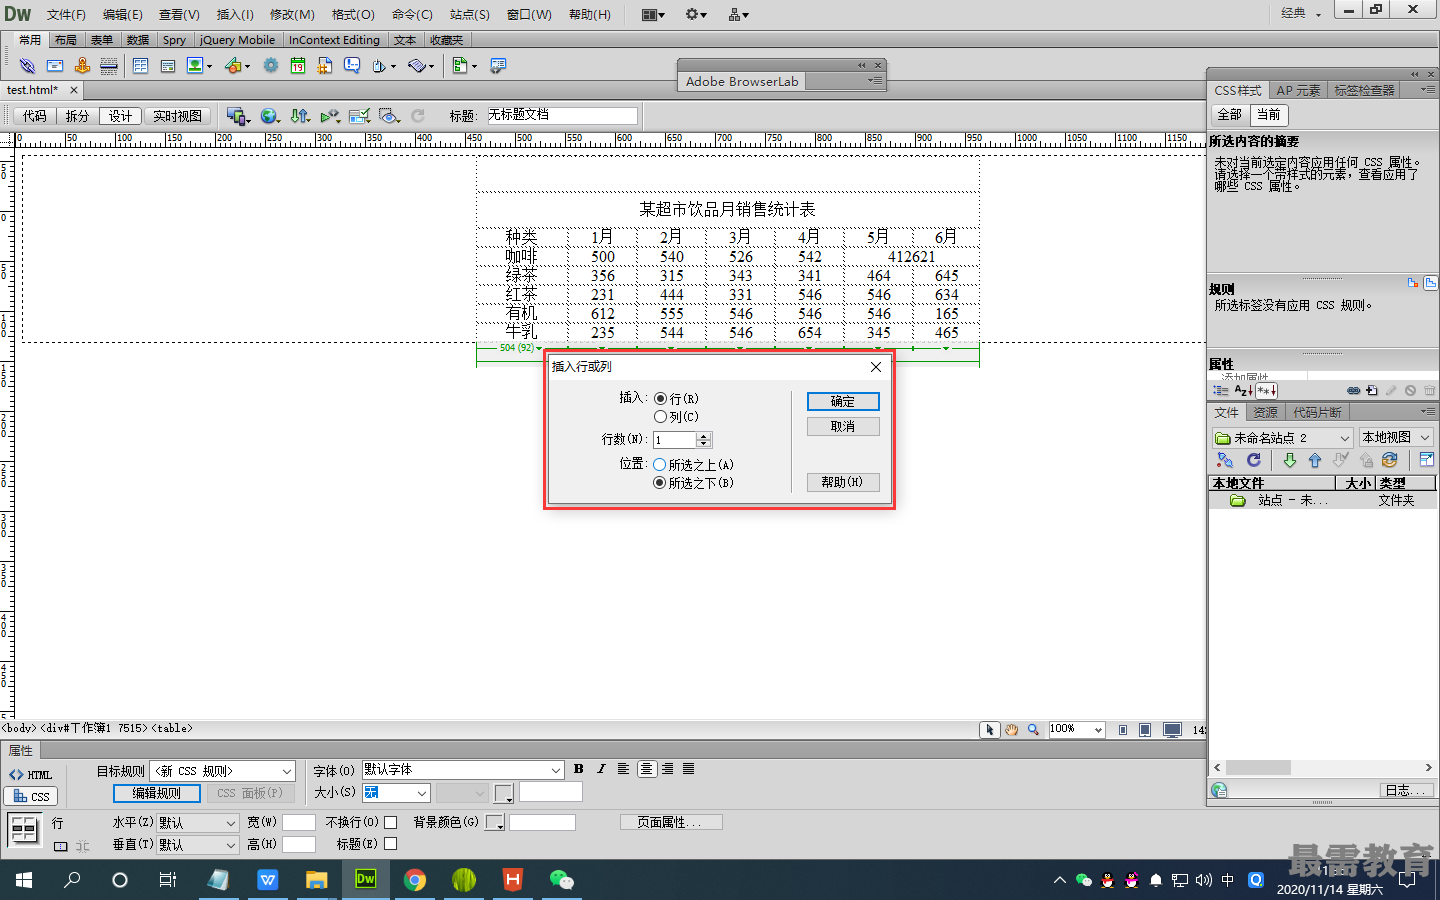1440x900 pixels.
Task: Click the Synchronize files icon
Action: click(x=1389, y=460)
